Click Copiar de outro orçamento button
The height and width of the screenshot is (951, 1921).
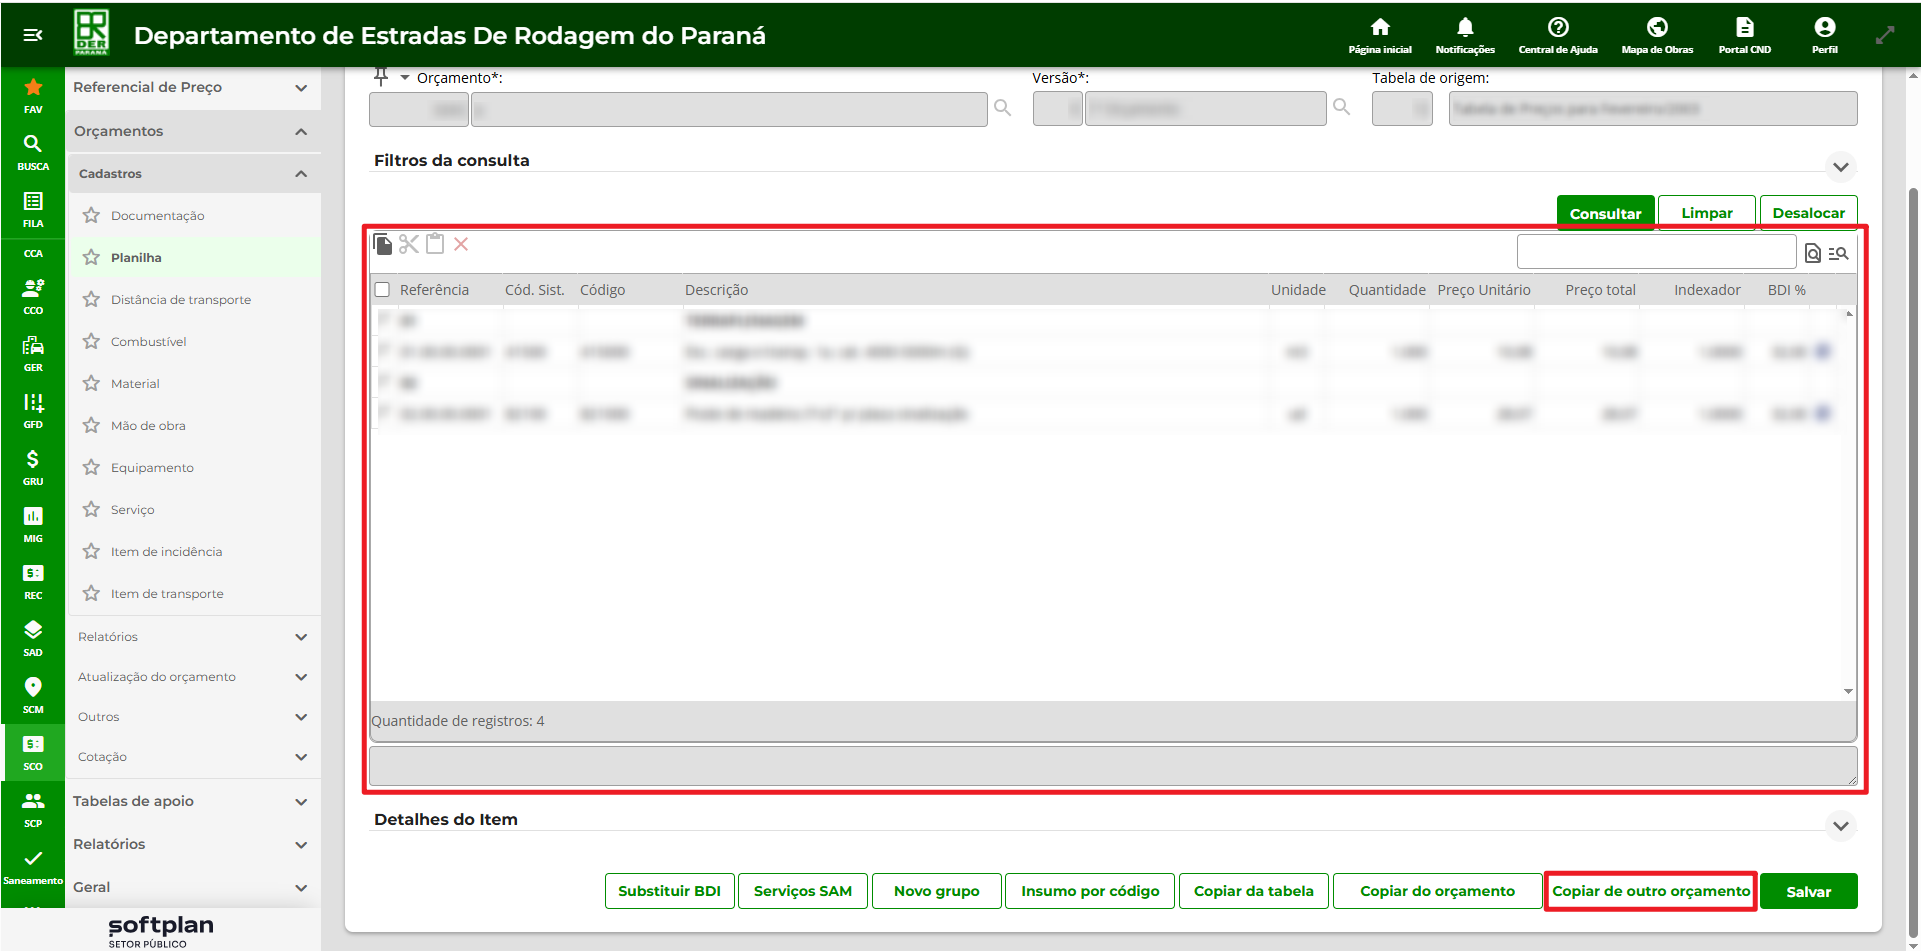tap(1650, 891)
